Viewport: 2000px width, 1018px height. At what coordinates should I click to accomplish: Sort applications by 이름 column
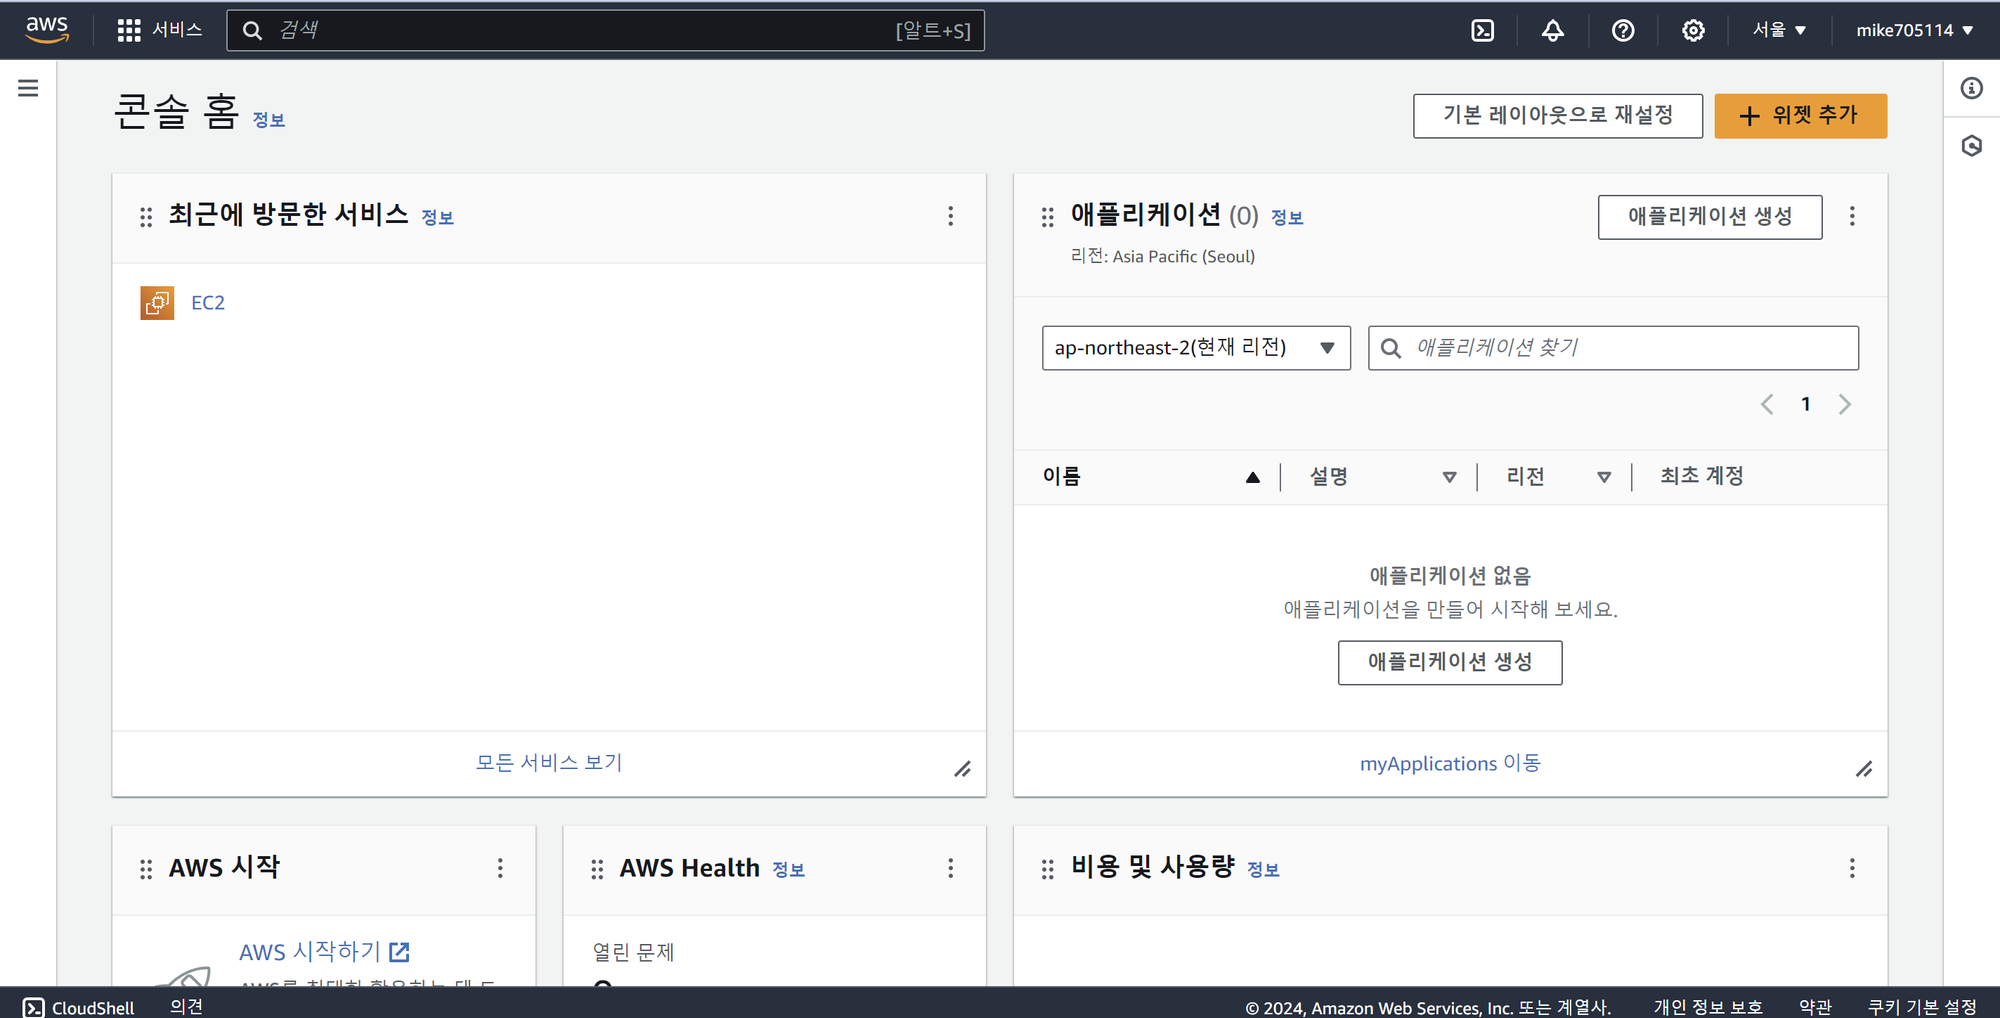[1150, 477]
